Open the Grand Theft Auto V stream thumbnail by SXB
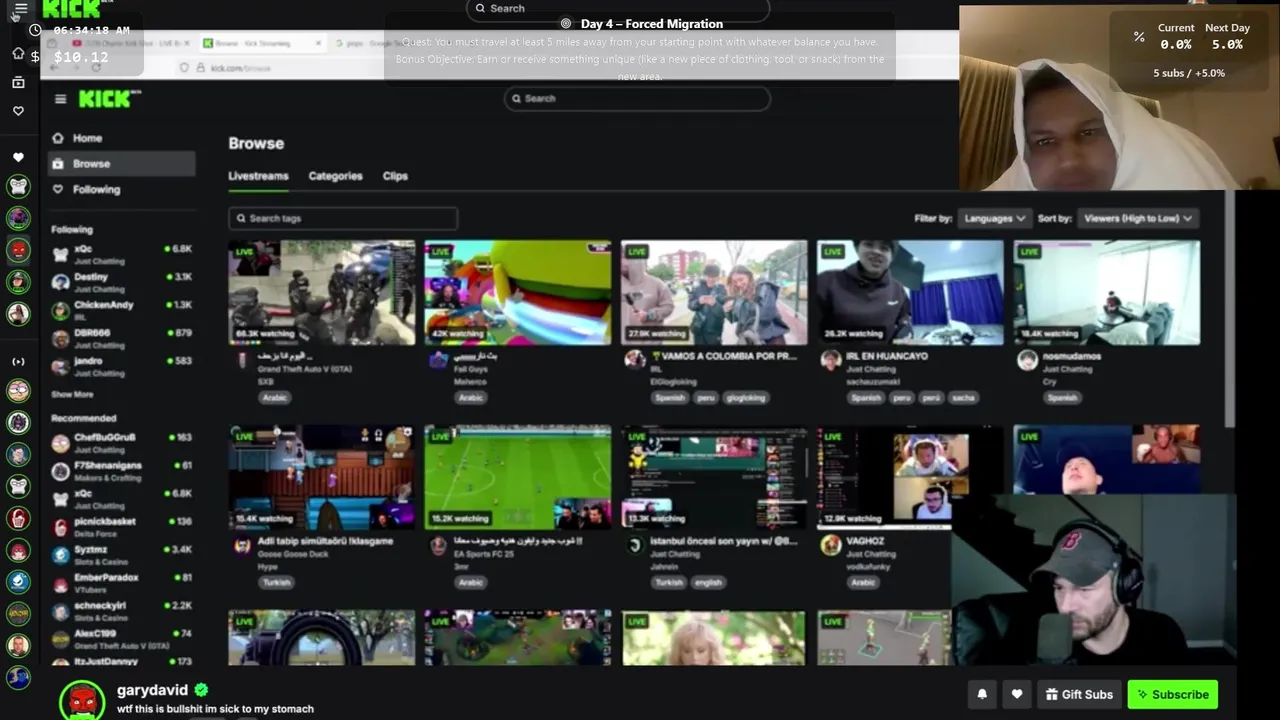 pyautogui.click(x=321, y=292)
